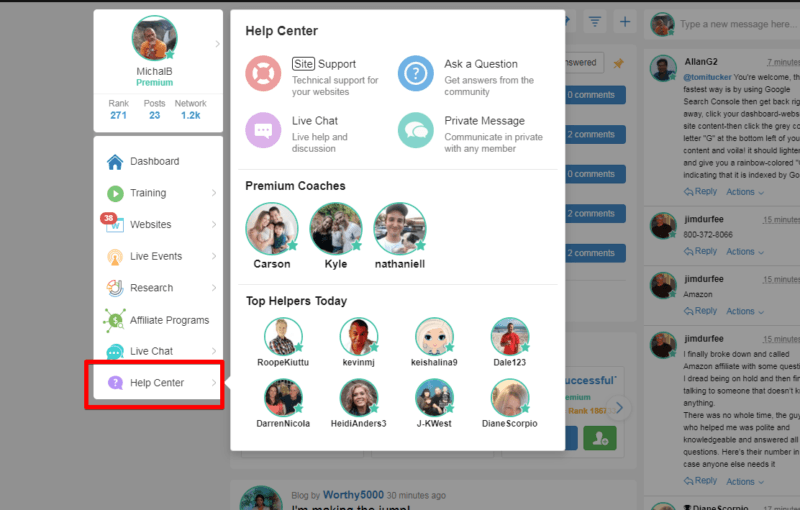The width and height of the screenshot is (800, 510).
Task: View Premium Coach Kyle's profile picture
Action: click(336, 228)
